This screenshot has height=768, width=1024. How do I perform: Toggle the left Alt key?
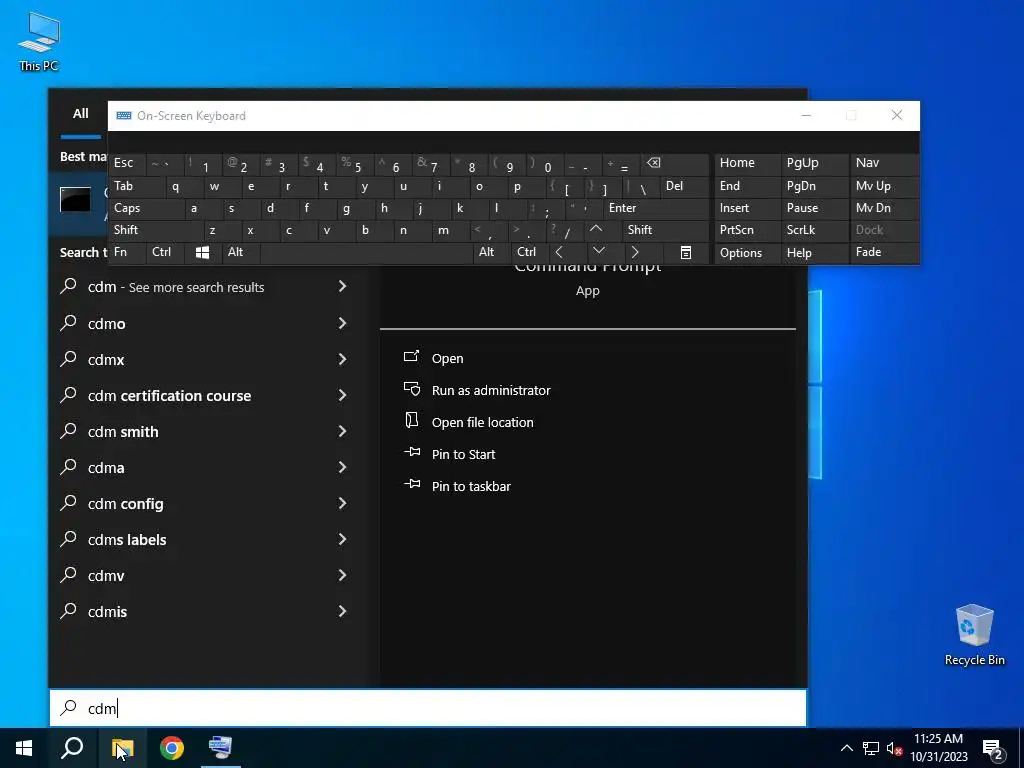tap(240, 253)
